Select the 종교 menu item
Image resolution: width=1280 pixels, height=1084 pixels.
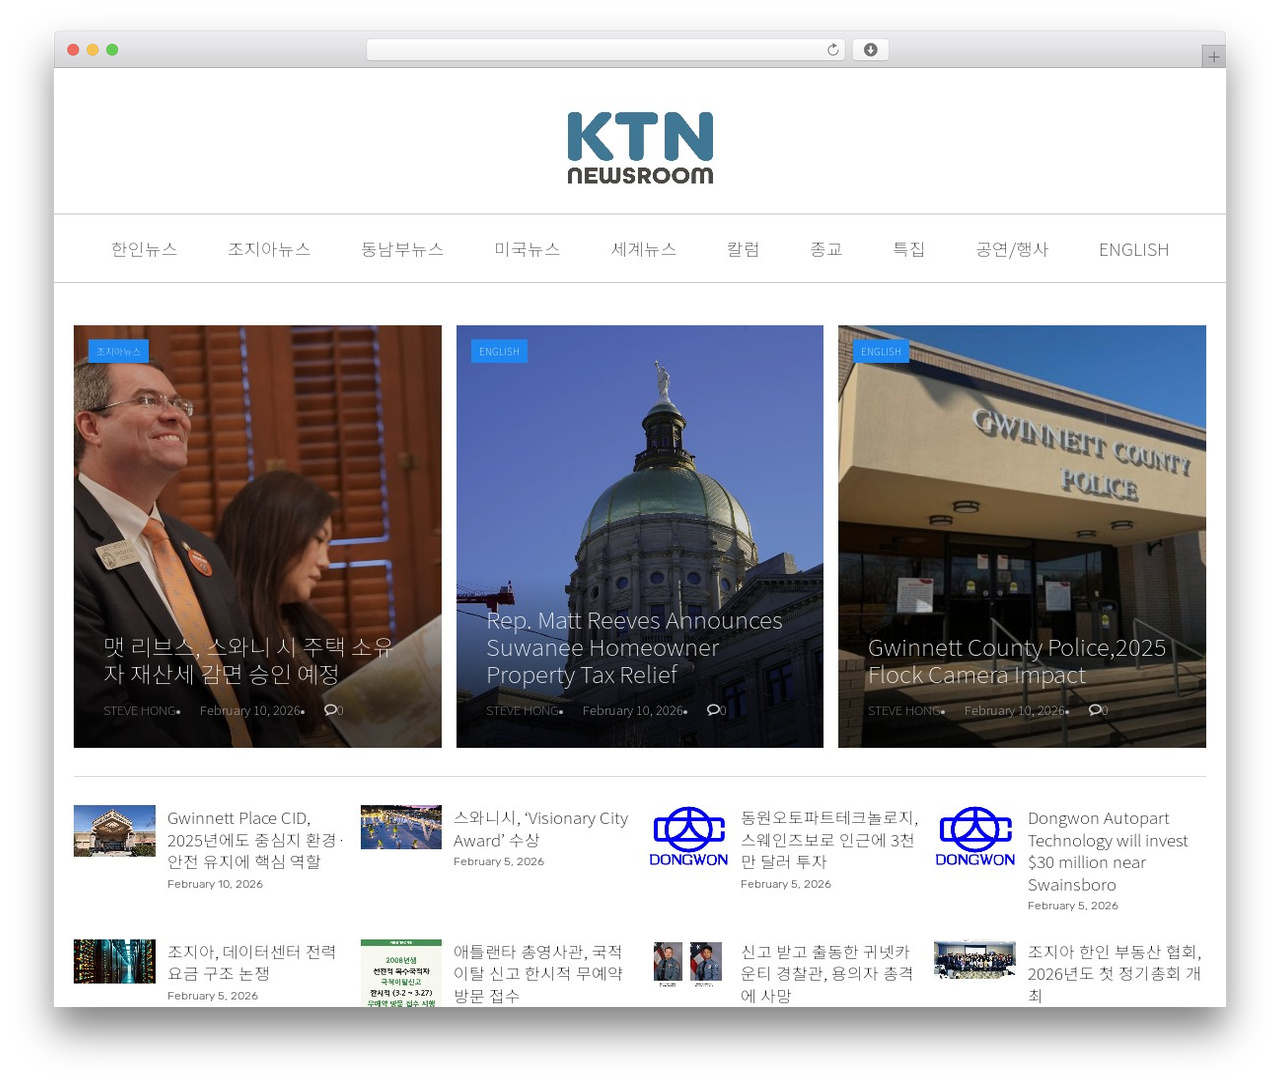pyautogui.click(x=826, y=249)
